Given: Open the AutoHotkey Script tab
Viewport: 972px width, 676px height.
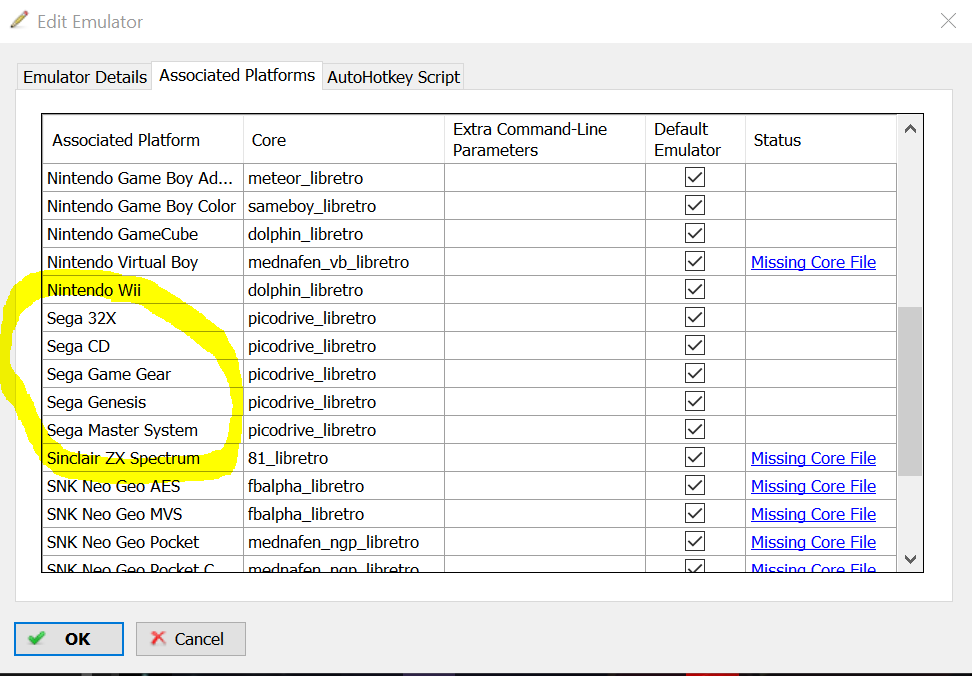Looking at the screenshot, I should coord(393,77).
